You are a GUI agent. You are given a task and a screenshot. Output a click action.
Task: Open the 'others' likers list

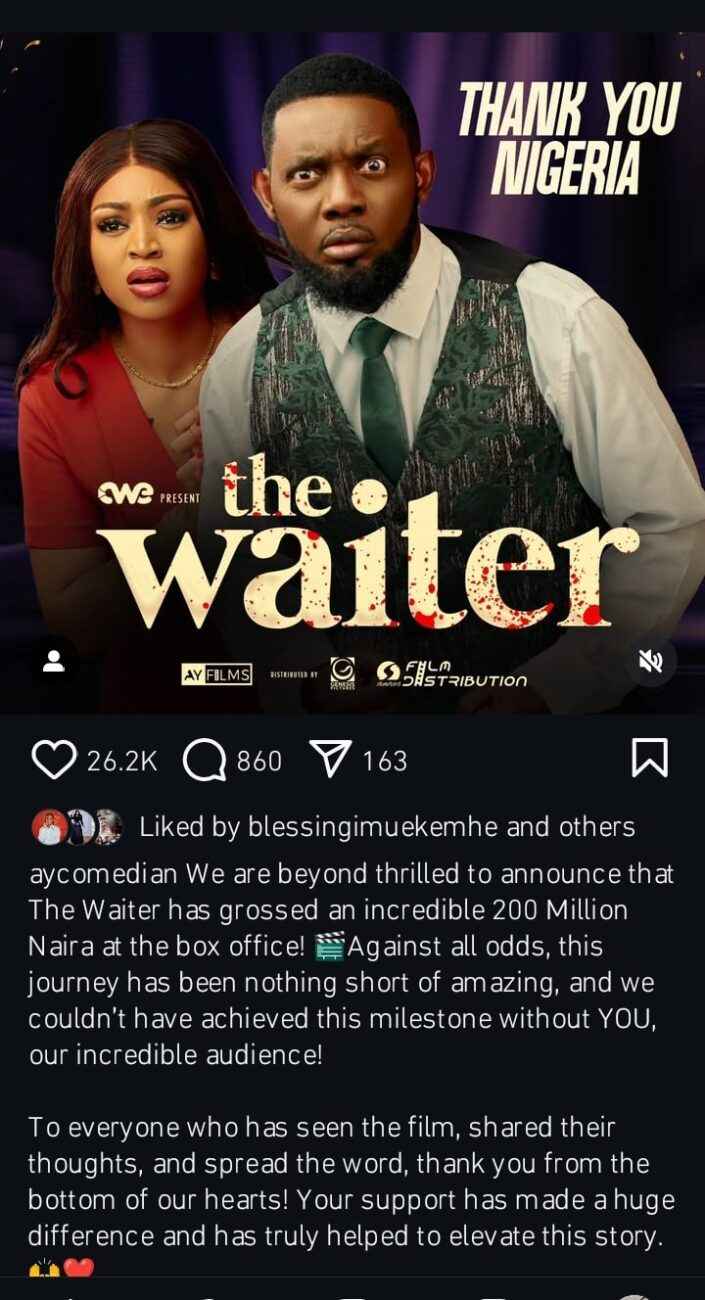click(599, 828)
